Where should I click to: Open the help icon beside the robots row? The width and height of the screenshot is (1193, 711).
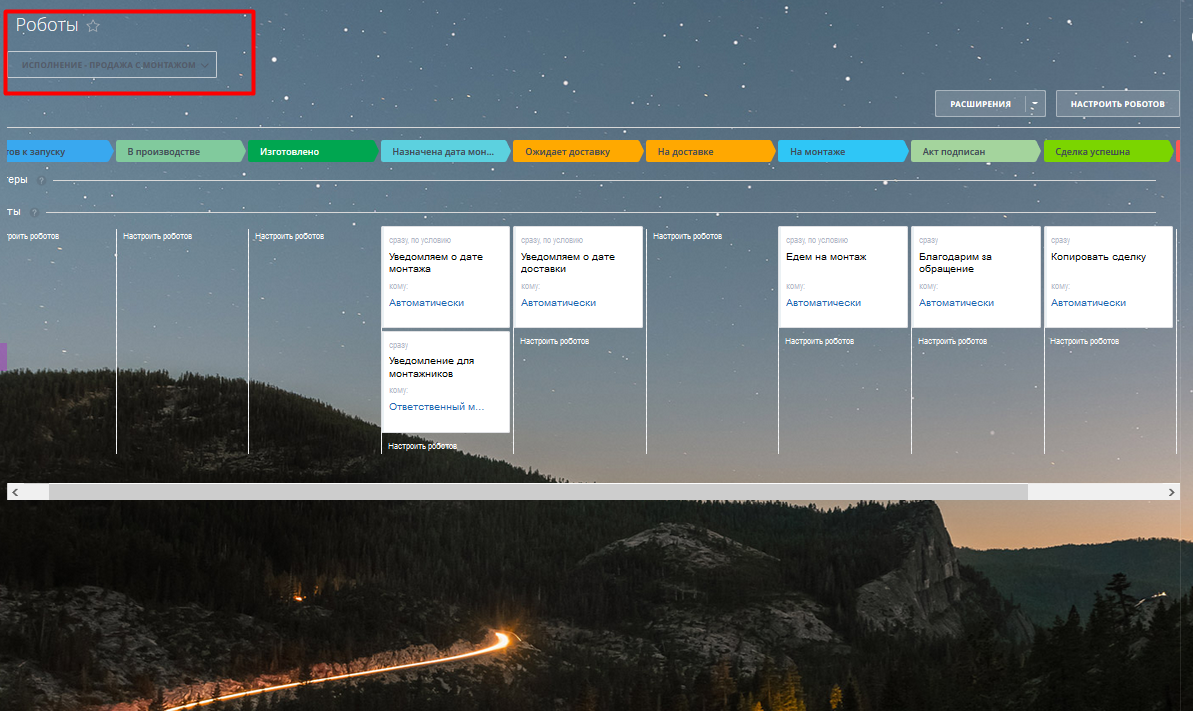coord(34,212)
